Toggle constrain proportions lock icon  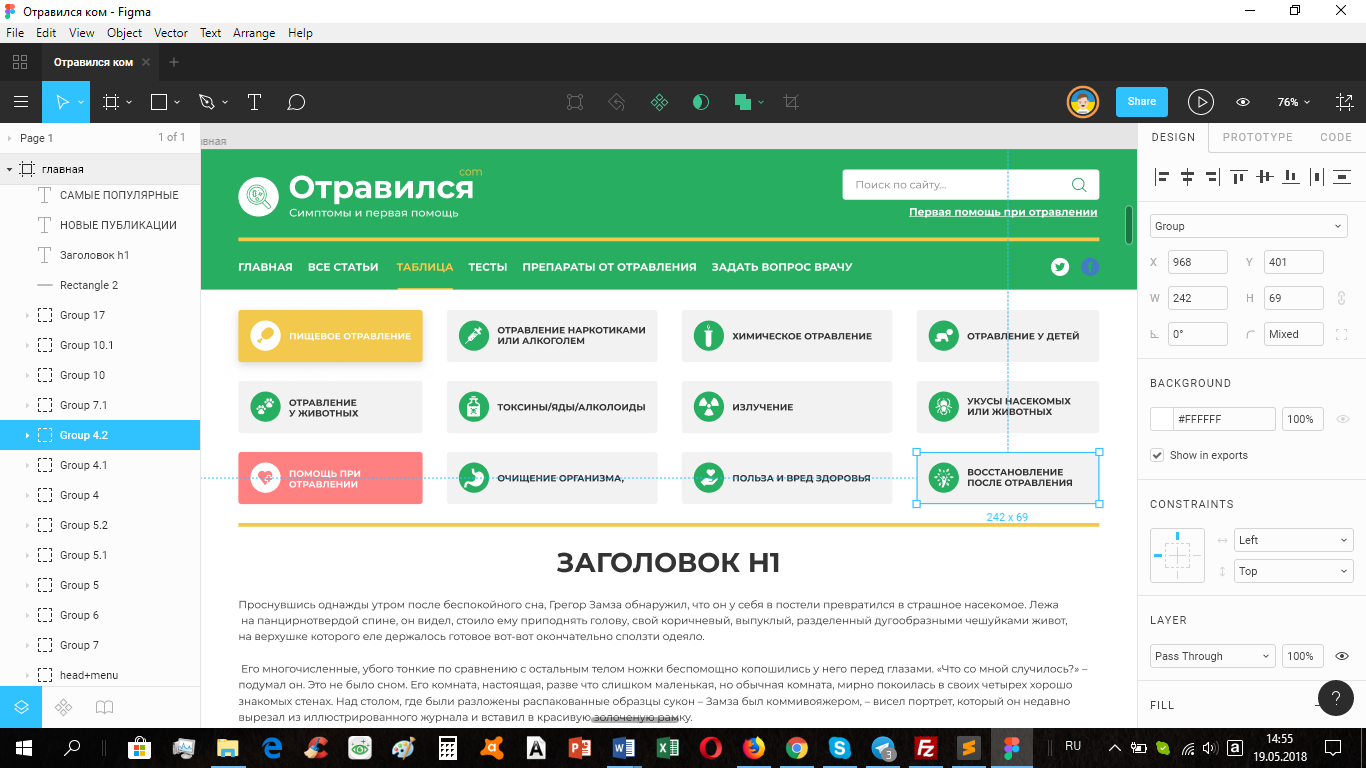tap(1342, 298)
